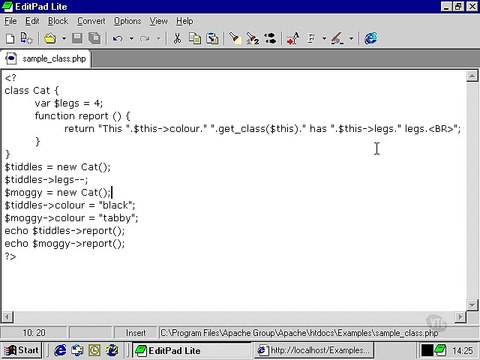Image resolution: width=480 pixels, height=360 pixels.
Task: Click the file path in the status bar
Action: click(299, 333)
